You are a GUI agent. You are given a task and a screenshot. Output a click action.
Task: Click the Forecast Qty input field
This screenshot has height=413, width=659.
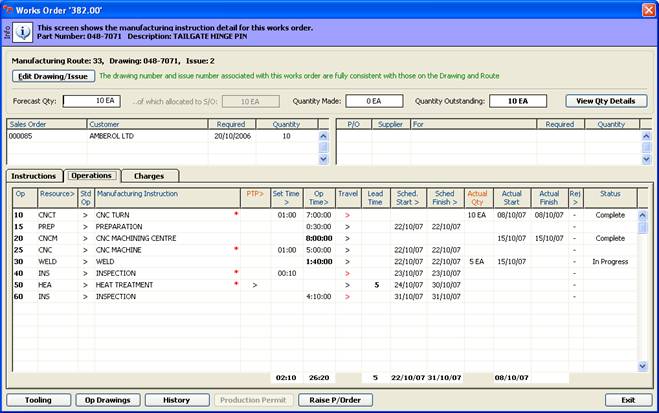point(94,101)
